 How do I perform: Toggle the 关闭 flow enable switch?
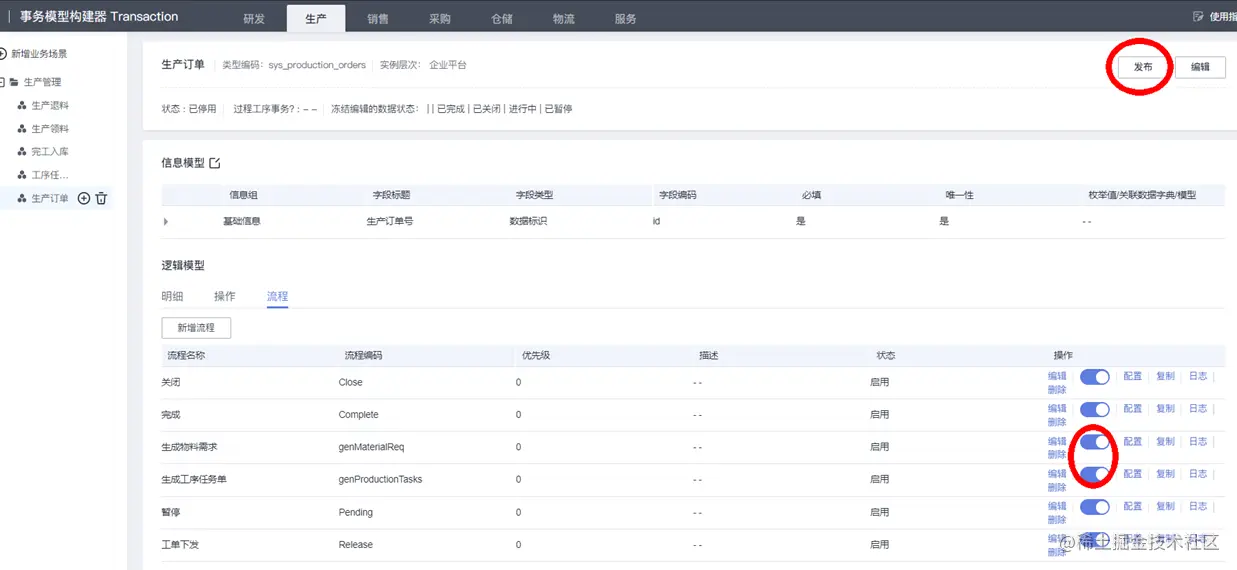[1095, 377]
